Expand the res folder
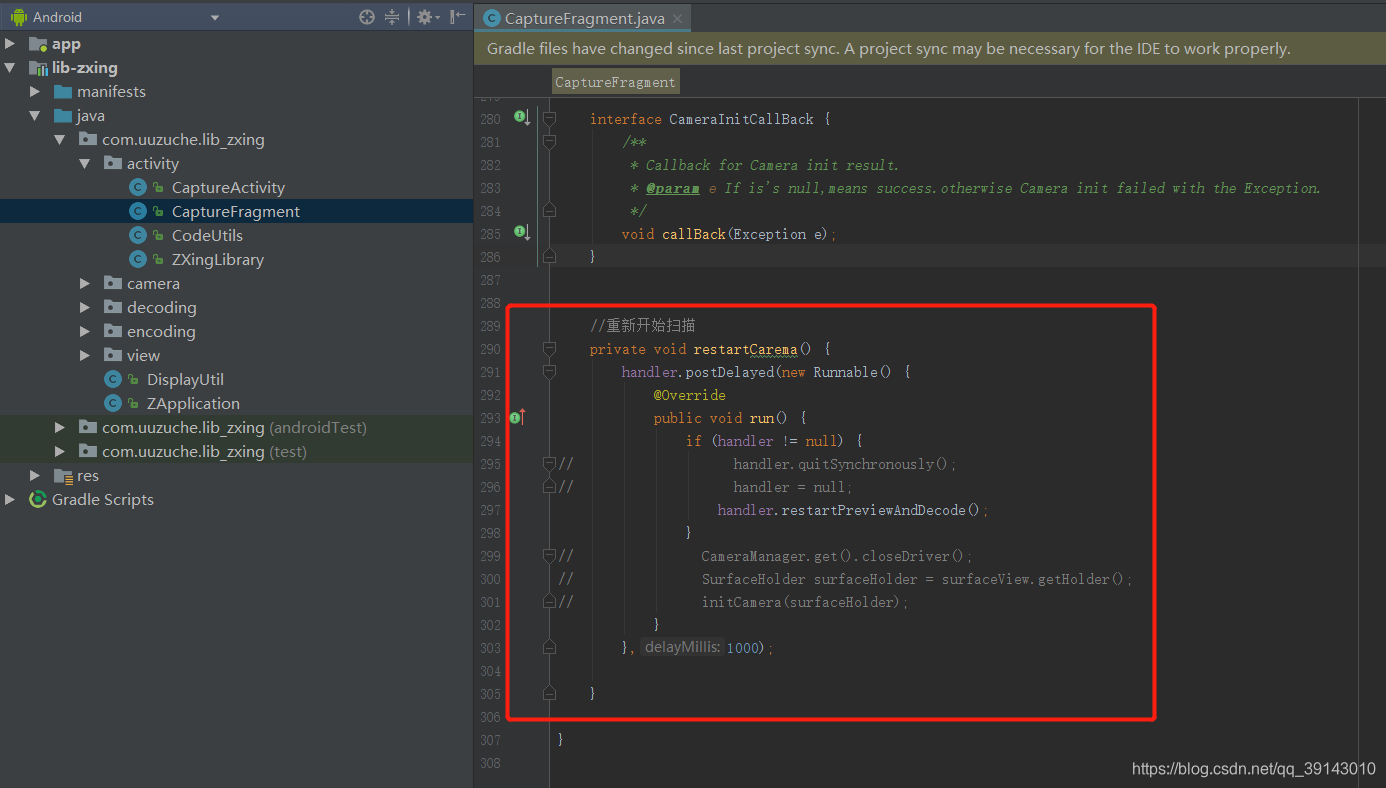Viewport: 1386px width, 788px height. coord(35,476)
